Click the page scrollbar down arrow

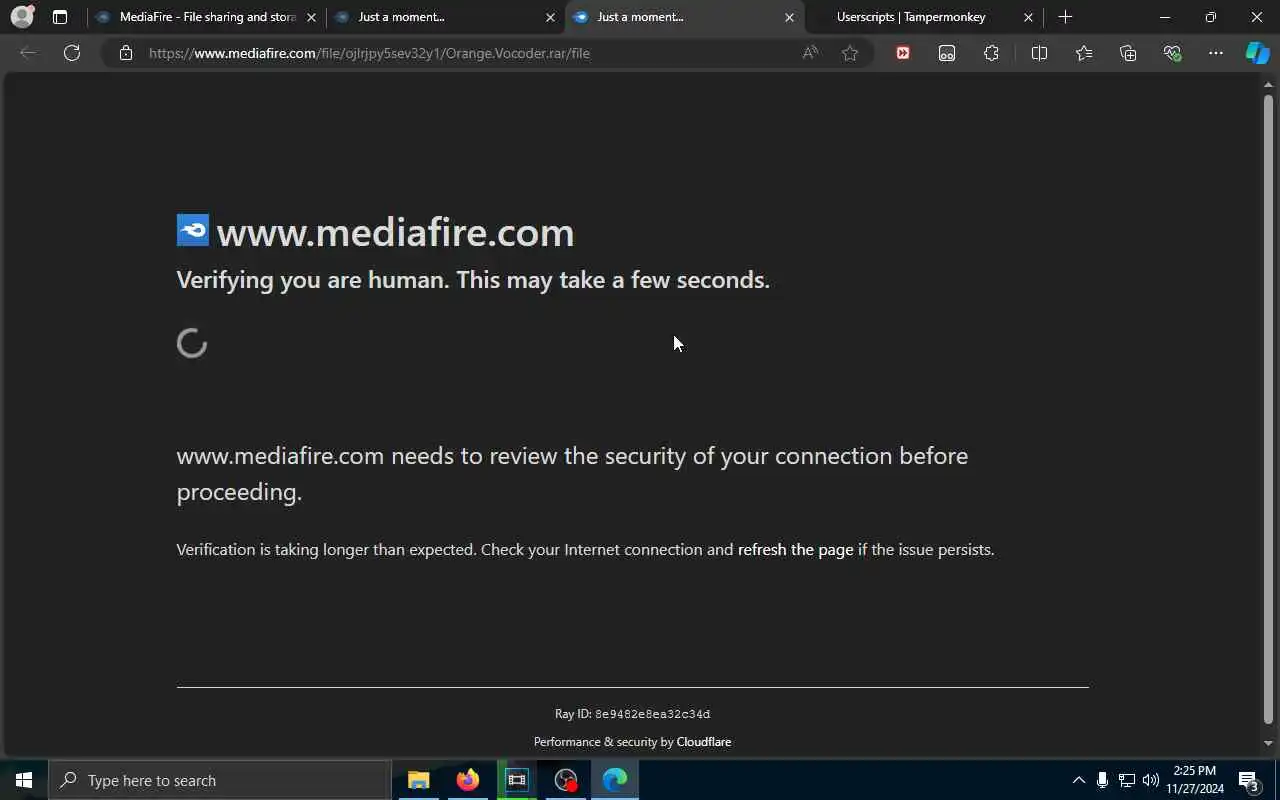coord(1268,743)
